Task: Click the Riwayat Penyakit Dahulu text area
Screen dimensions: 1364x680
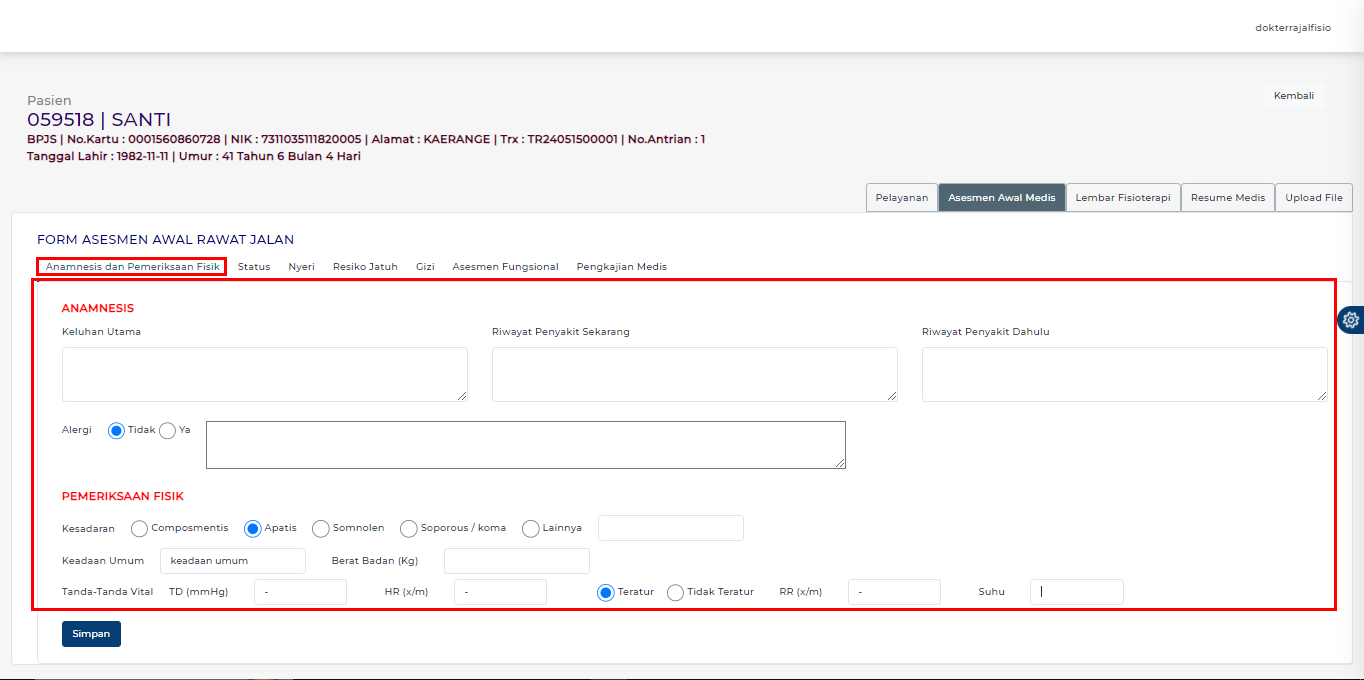Action: tap(1124, 374)
